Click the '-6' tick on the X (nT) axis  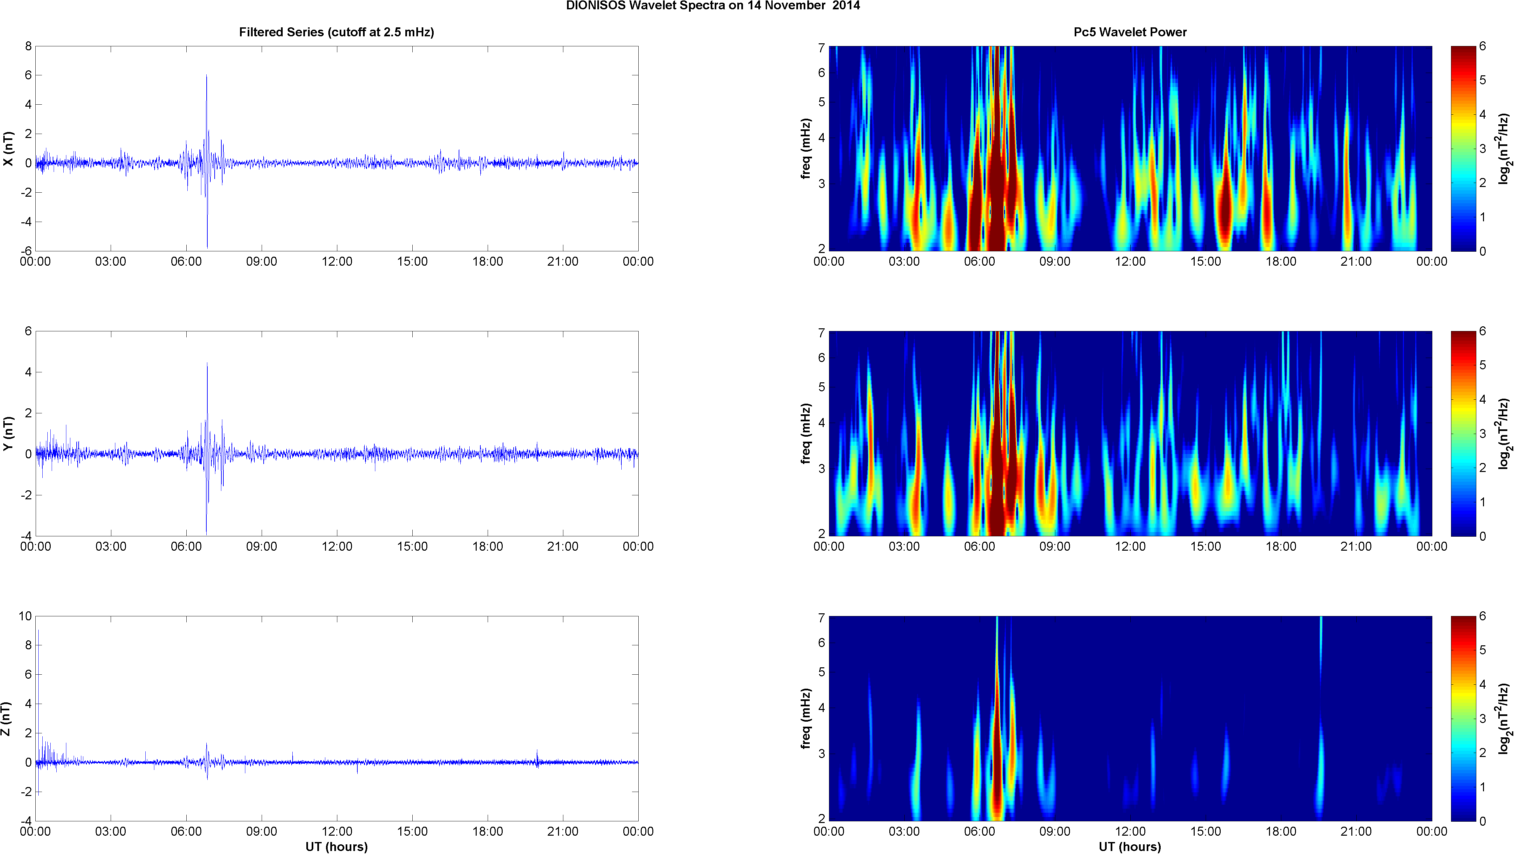(x=25, y=251)
